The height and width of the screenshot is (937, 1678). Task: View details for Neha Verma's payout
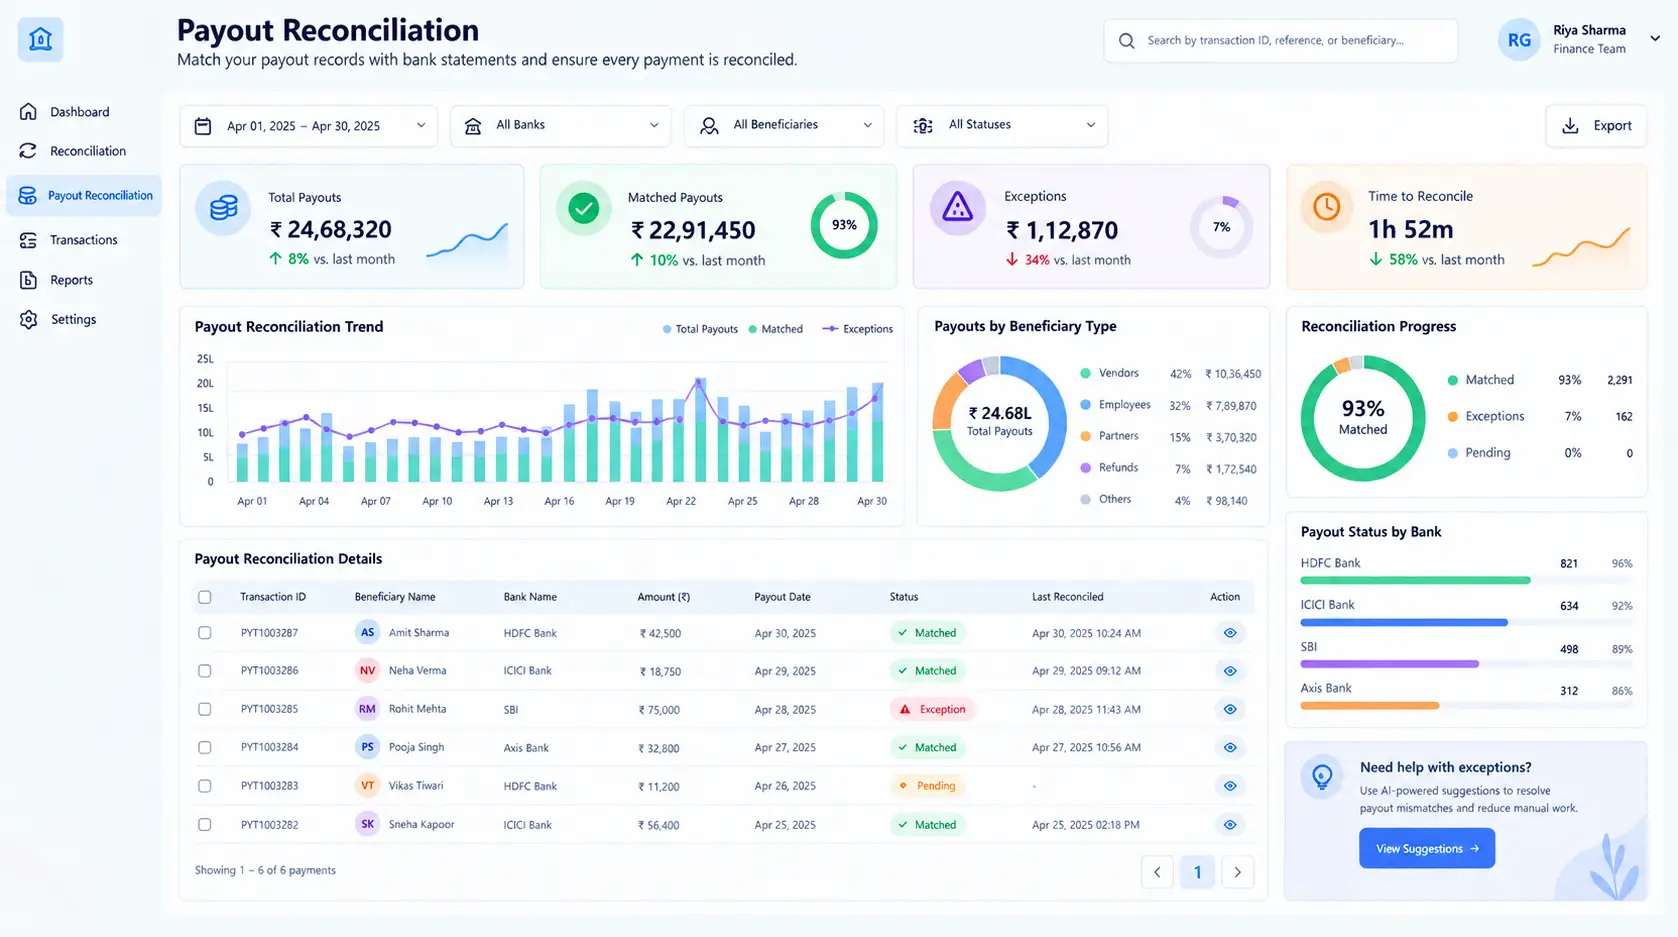tap(1230, 671)
